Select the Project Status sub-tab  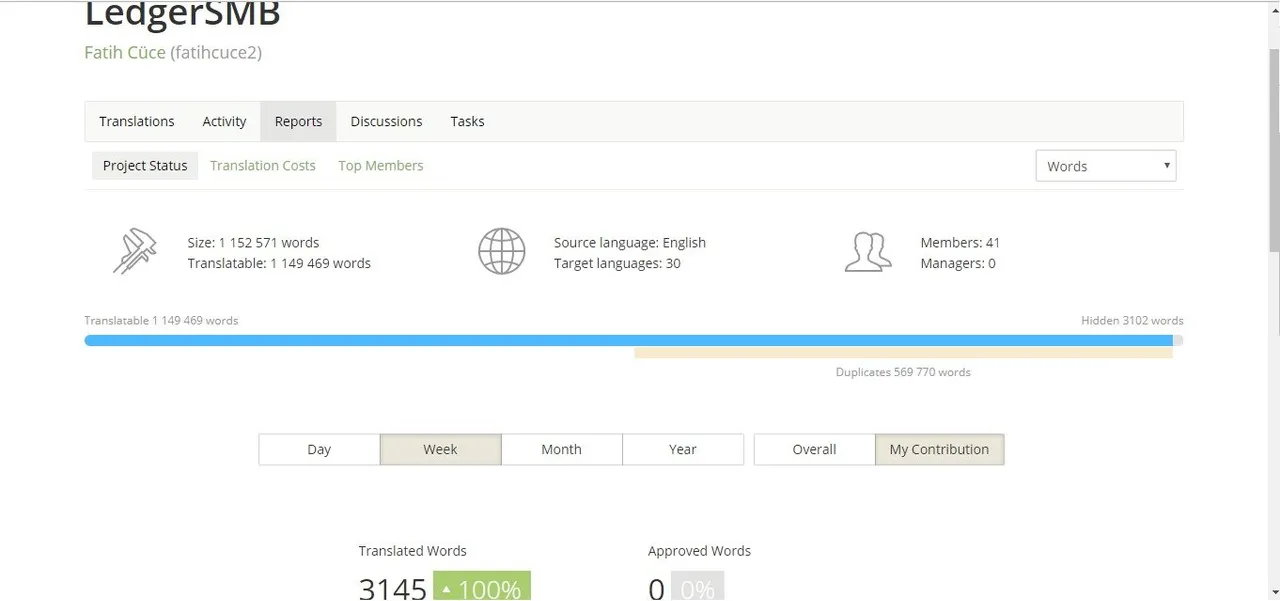tap(145, 166)
